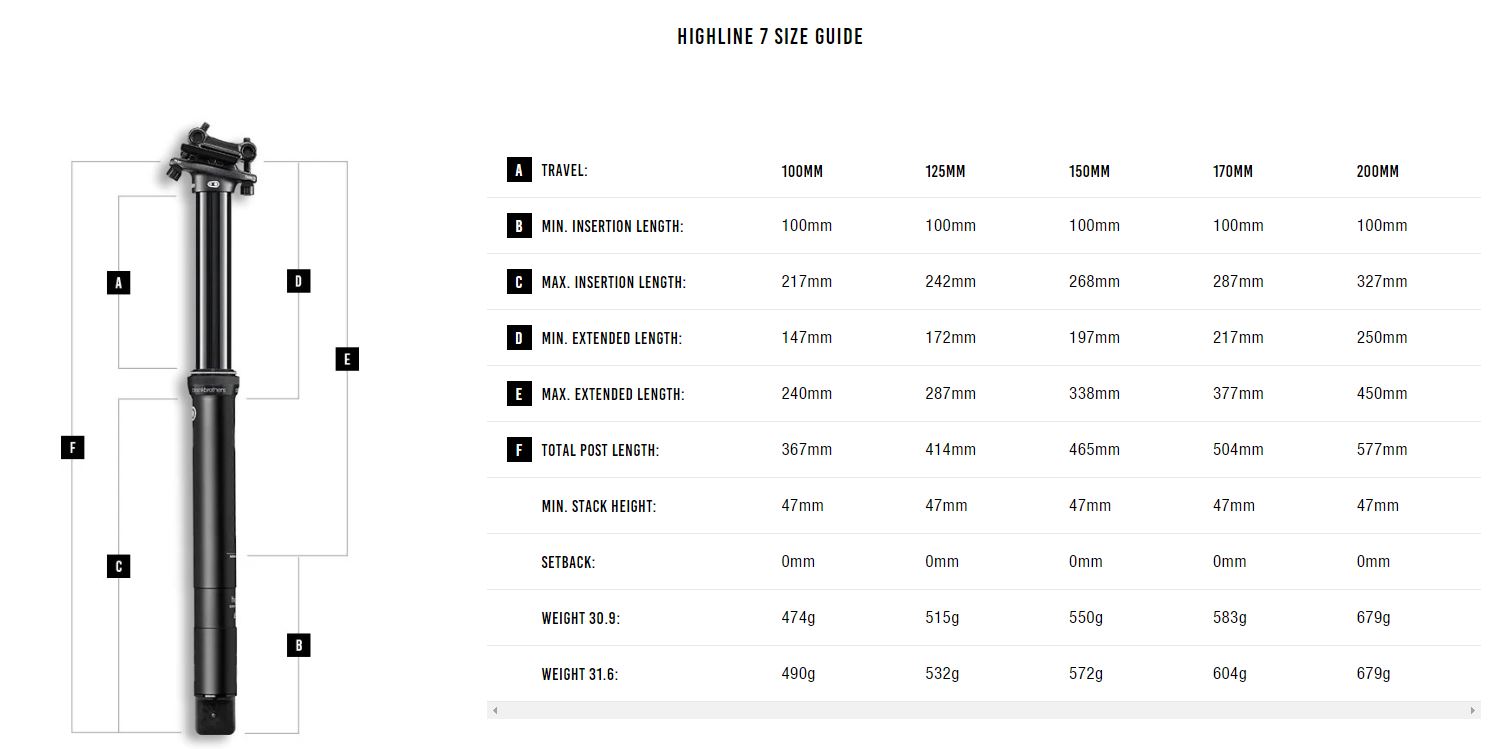The width and height of the screenshot is (1495, 749).
Task: Click the B icon beside Min. Insertion Length
Action: (x=518, y=226)
